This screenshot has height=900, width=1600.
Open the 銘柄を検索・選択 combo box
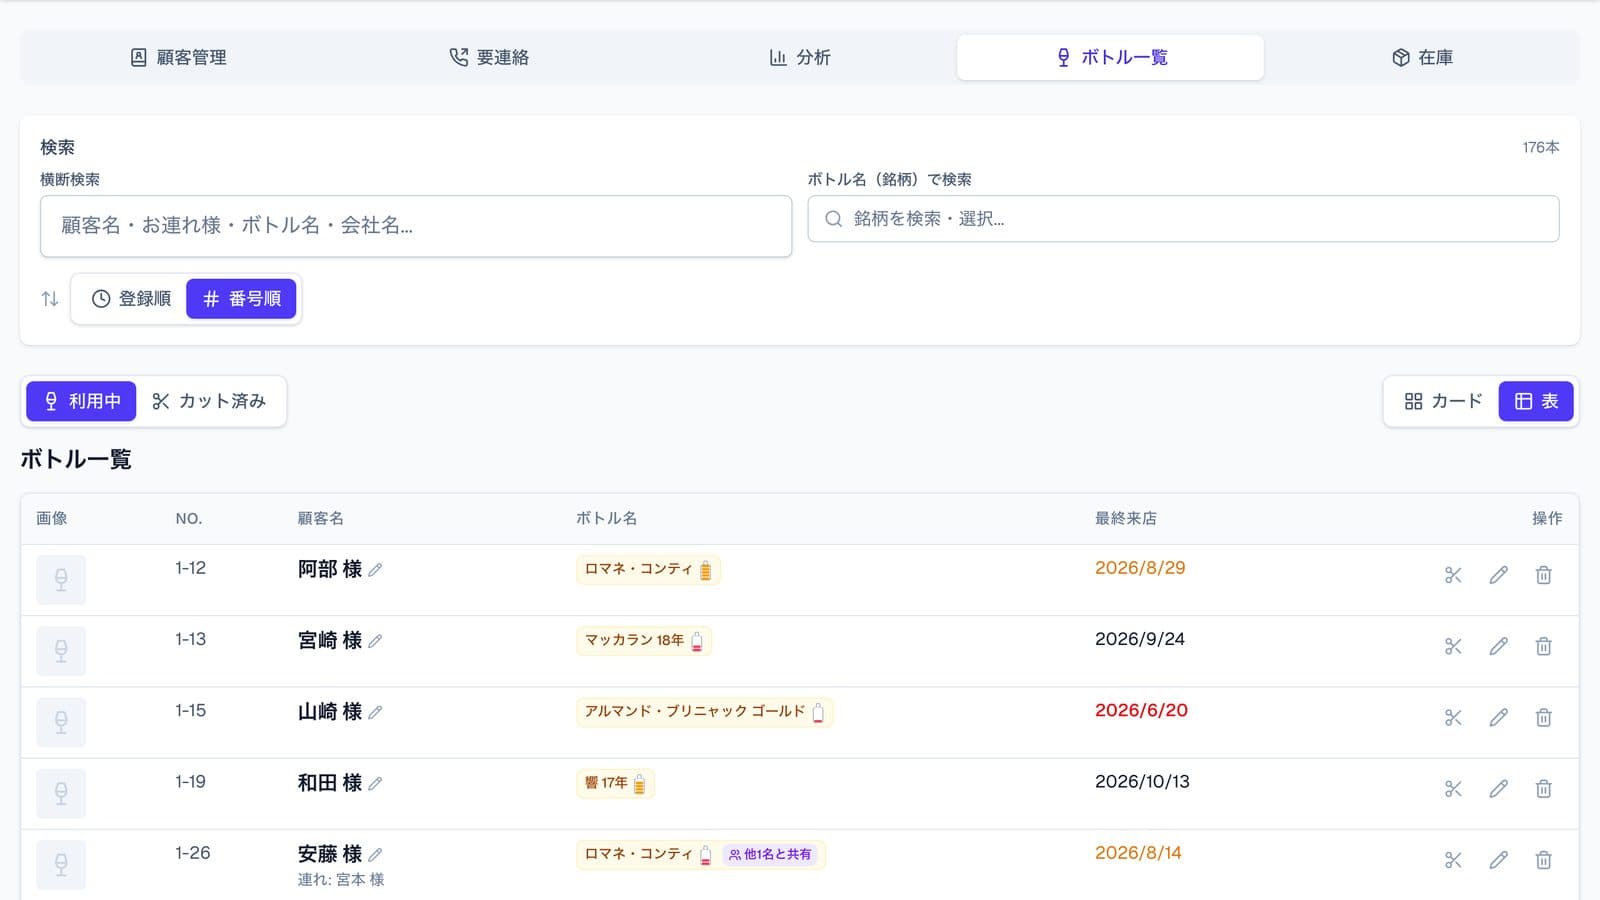coord(1183,219)
